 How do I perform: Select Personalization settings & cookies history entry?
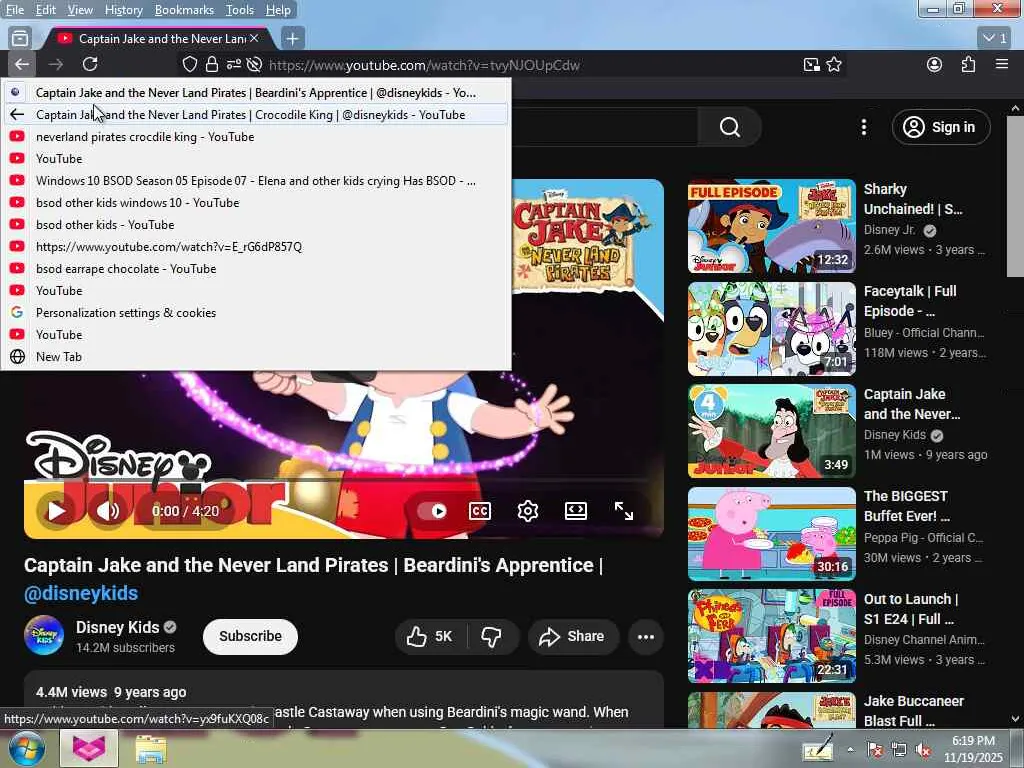tap(255, 312)
